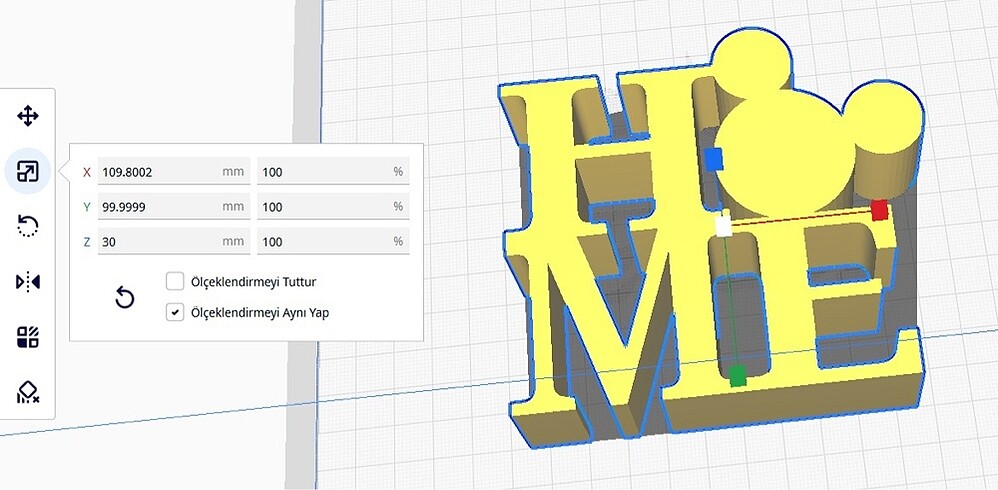The width and height of the screenshot is (998, 490).
Task: Click the reset scale arrow button
Action: pyautogui.click(x=125, y=297)
